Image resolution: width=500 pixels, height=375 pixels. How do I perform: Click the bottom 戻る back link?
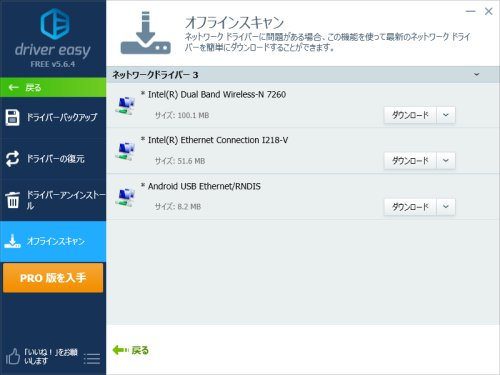(131, 350)
